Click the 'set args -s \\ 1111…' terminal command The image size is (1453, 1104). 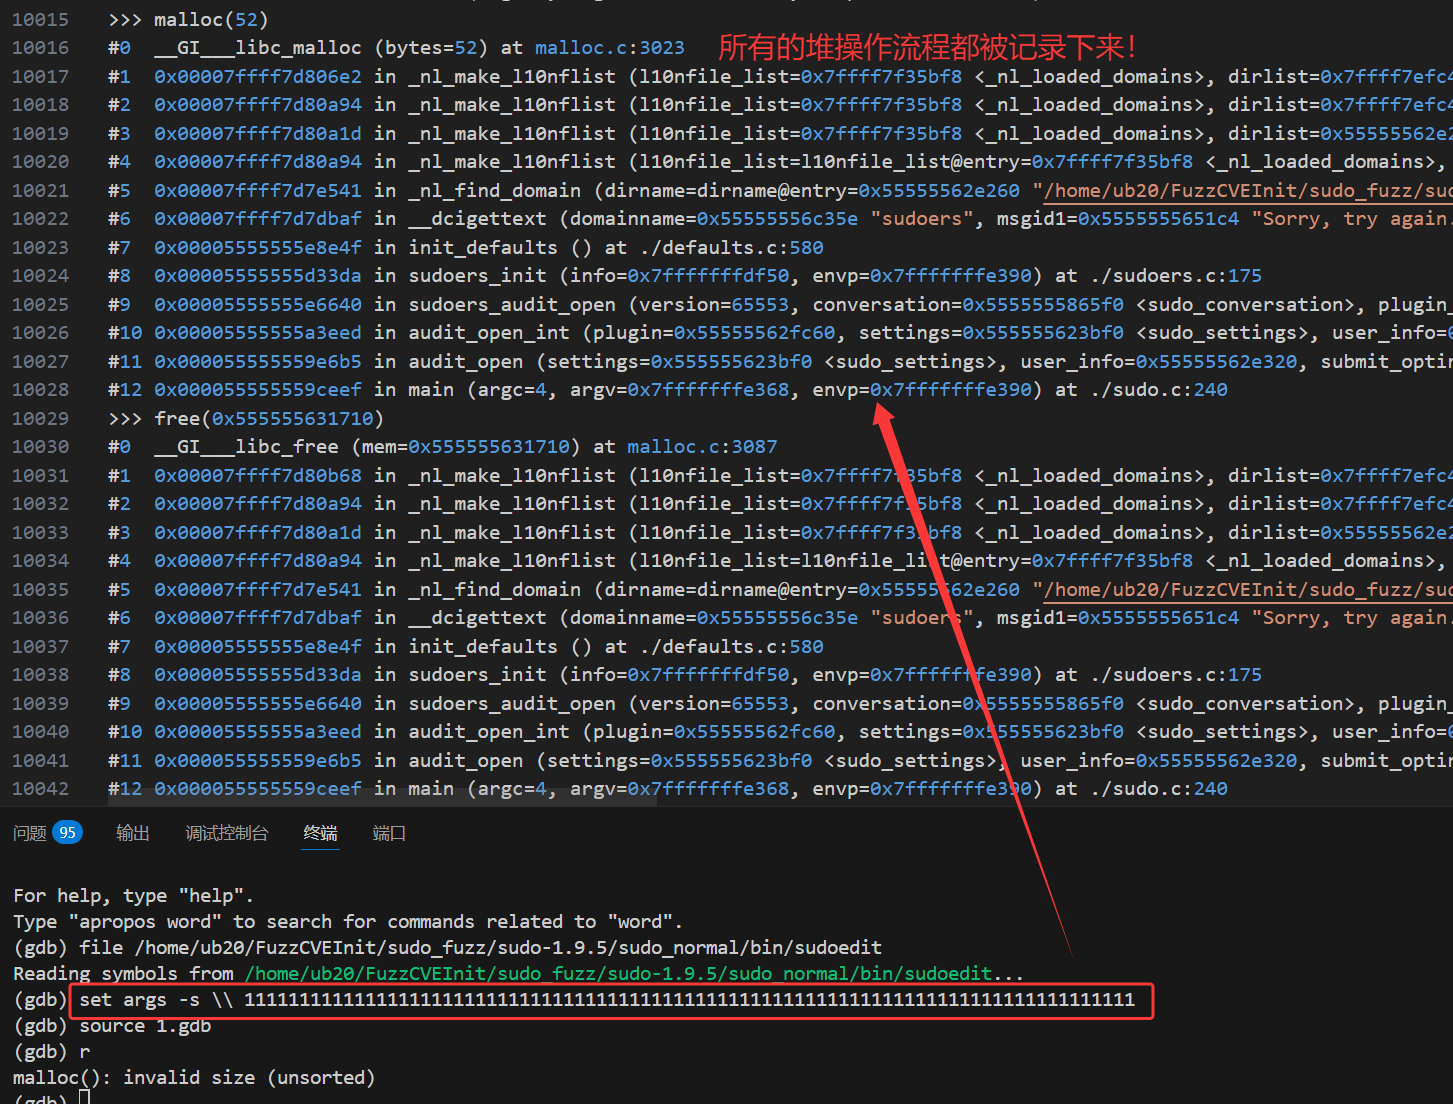click(607, 1000)
